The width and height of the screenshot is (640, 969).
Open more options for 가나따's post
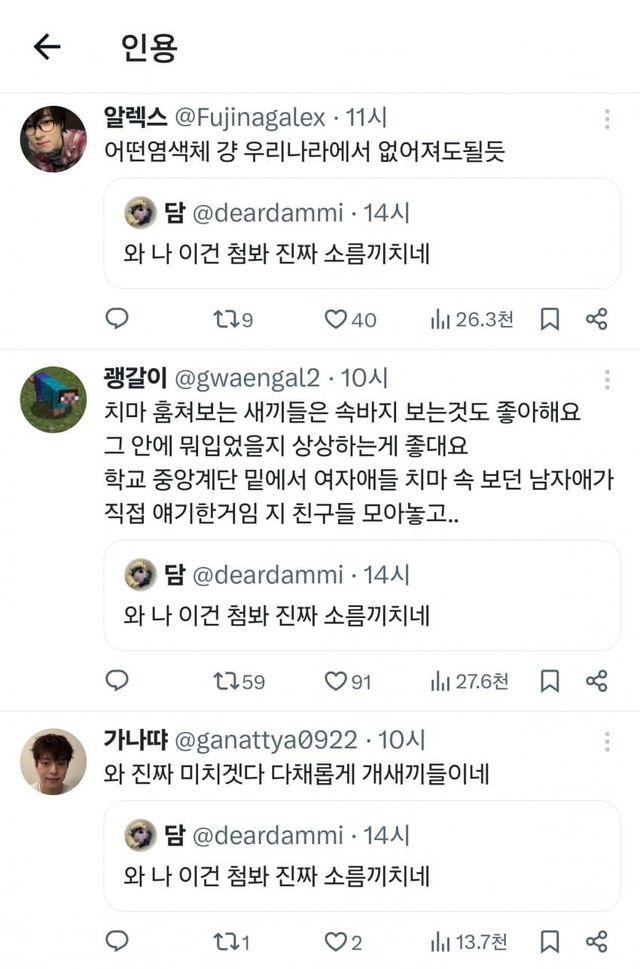coord(607,741)
